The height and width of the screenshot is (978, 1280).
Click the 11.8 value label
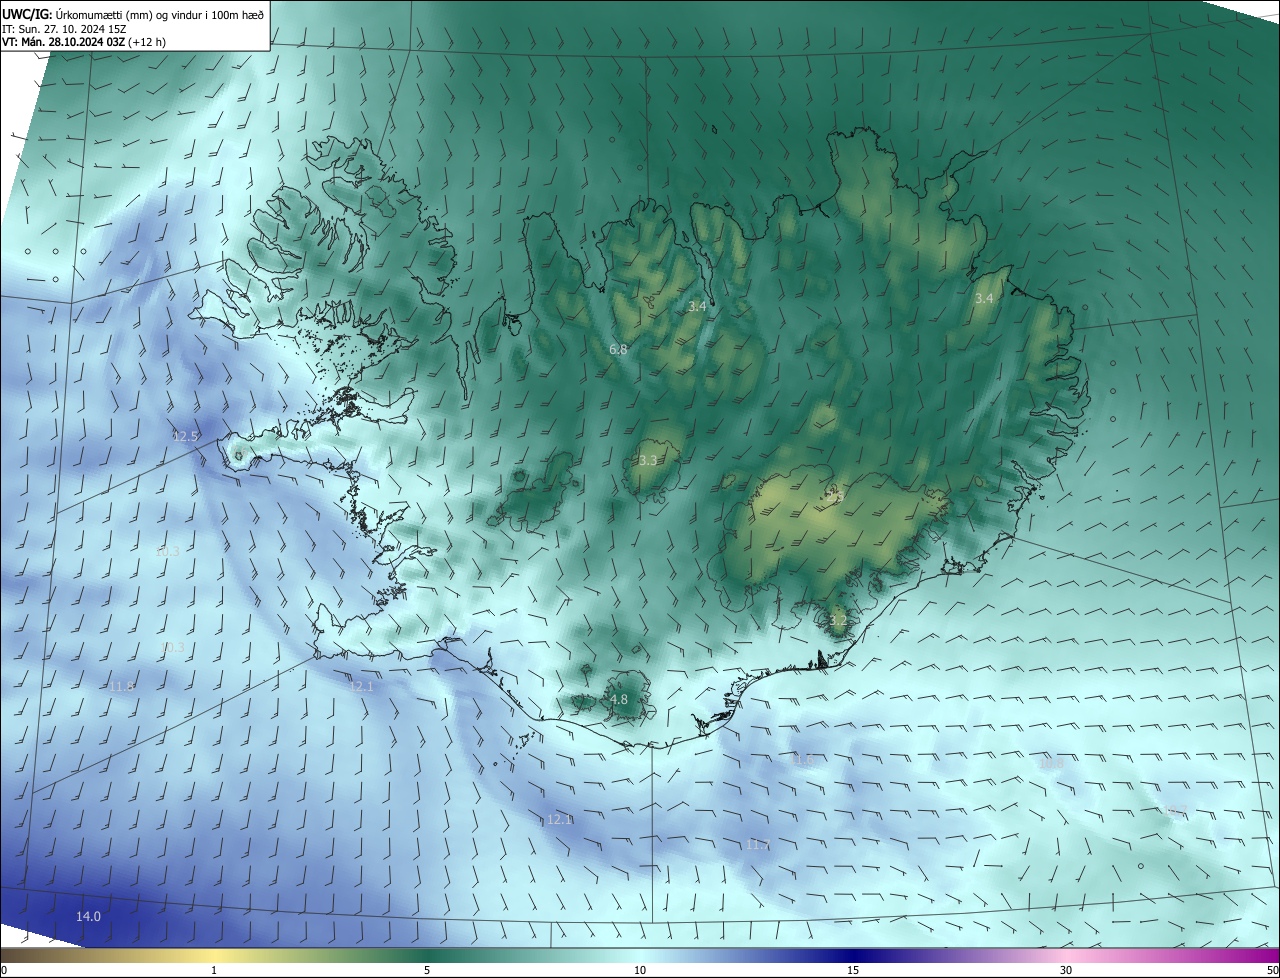122,687
